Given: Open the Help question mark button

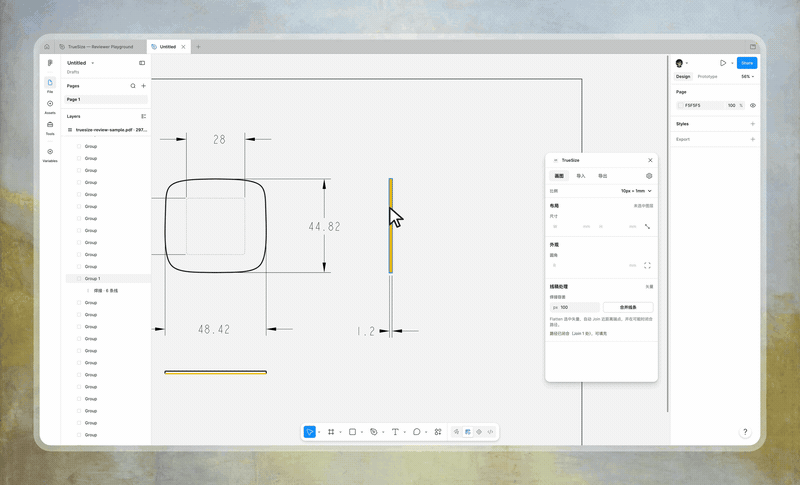Looking at the screenshot, I should 745,432.
